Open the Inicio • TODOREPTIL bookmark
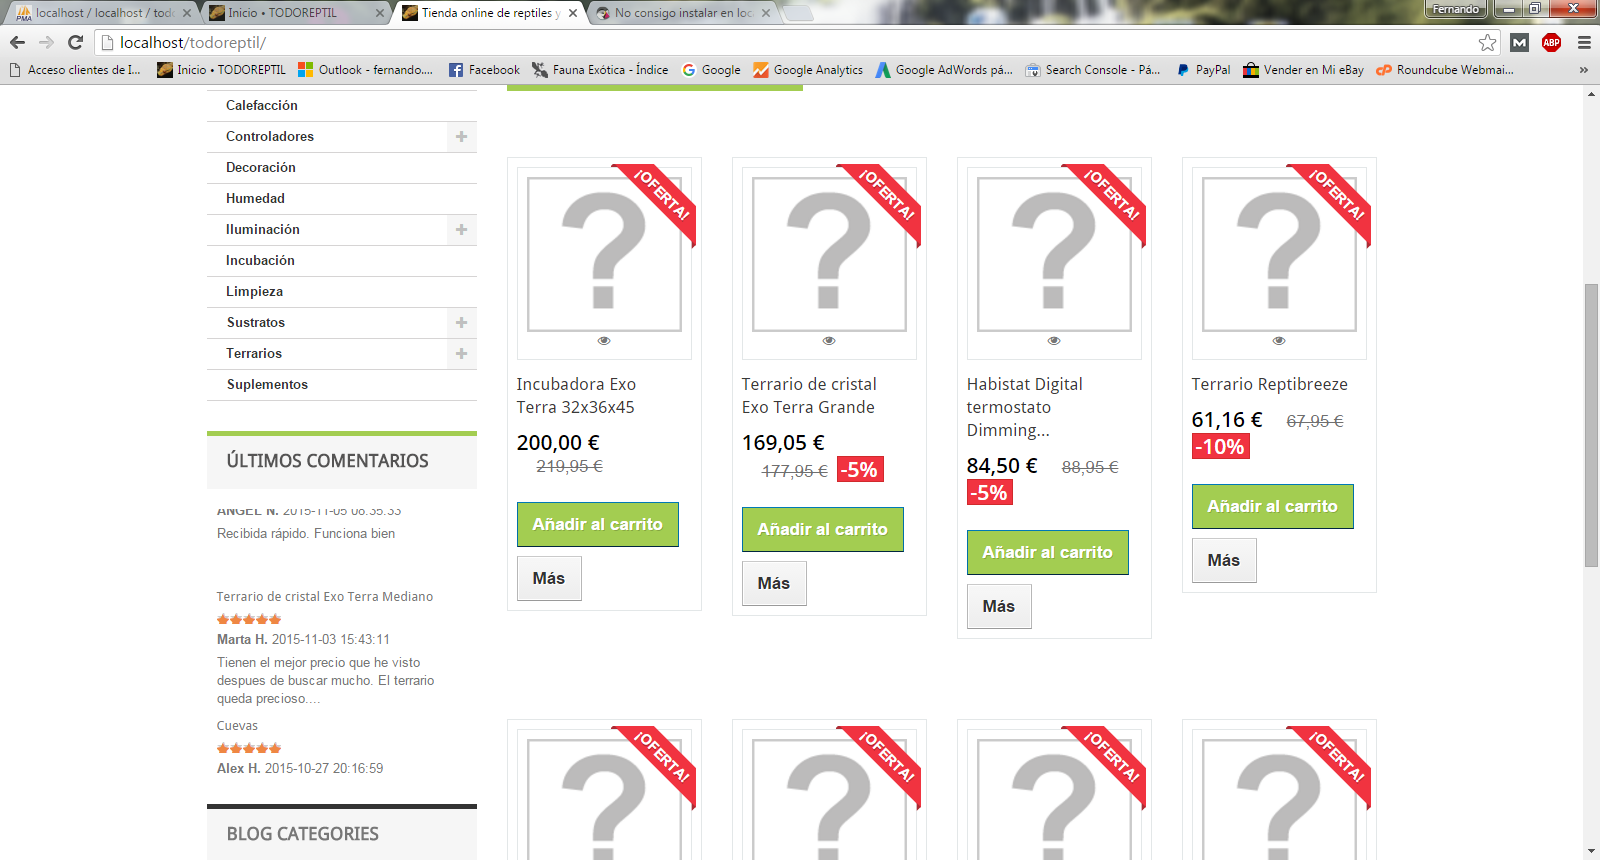The height and width of the screenshot is (860, 1600). 221,70
